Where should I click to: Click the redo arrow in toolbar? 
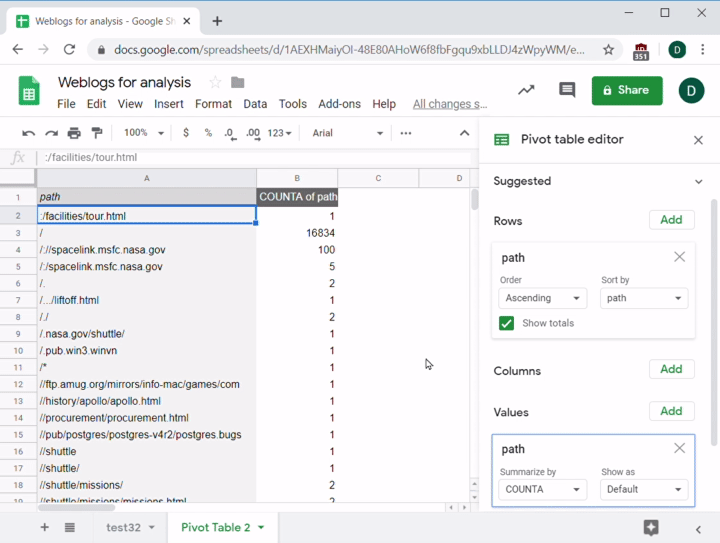[51, 133]
